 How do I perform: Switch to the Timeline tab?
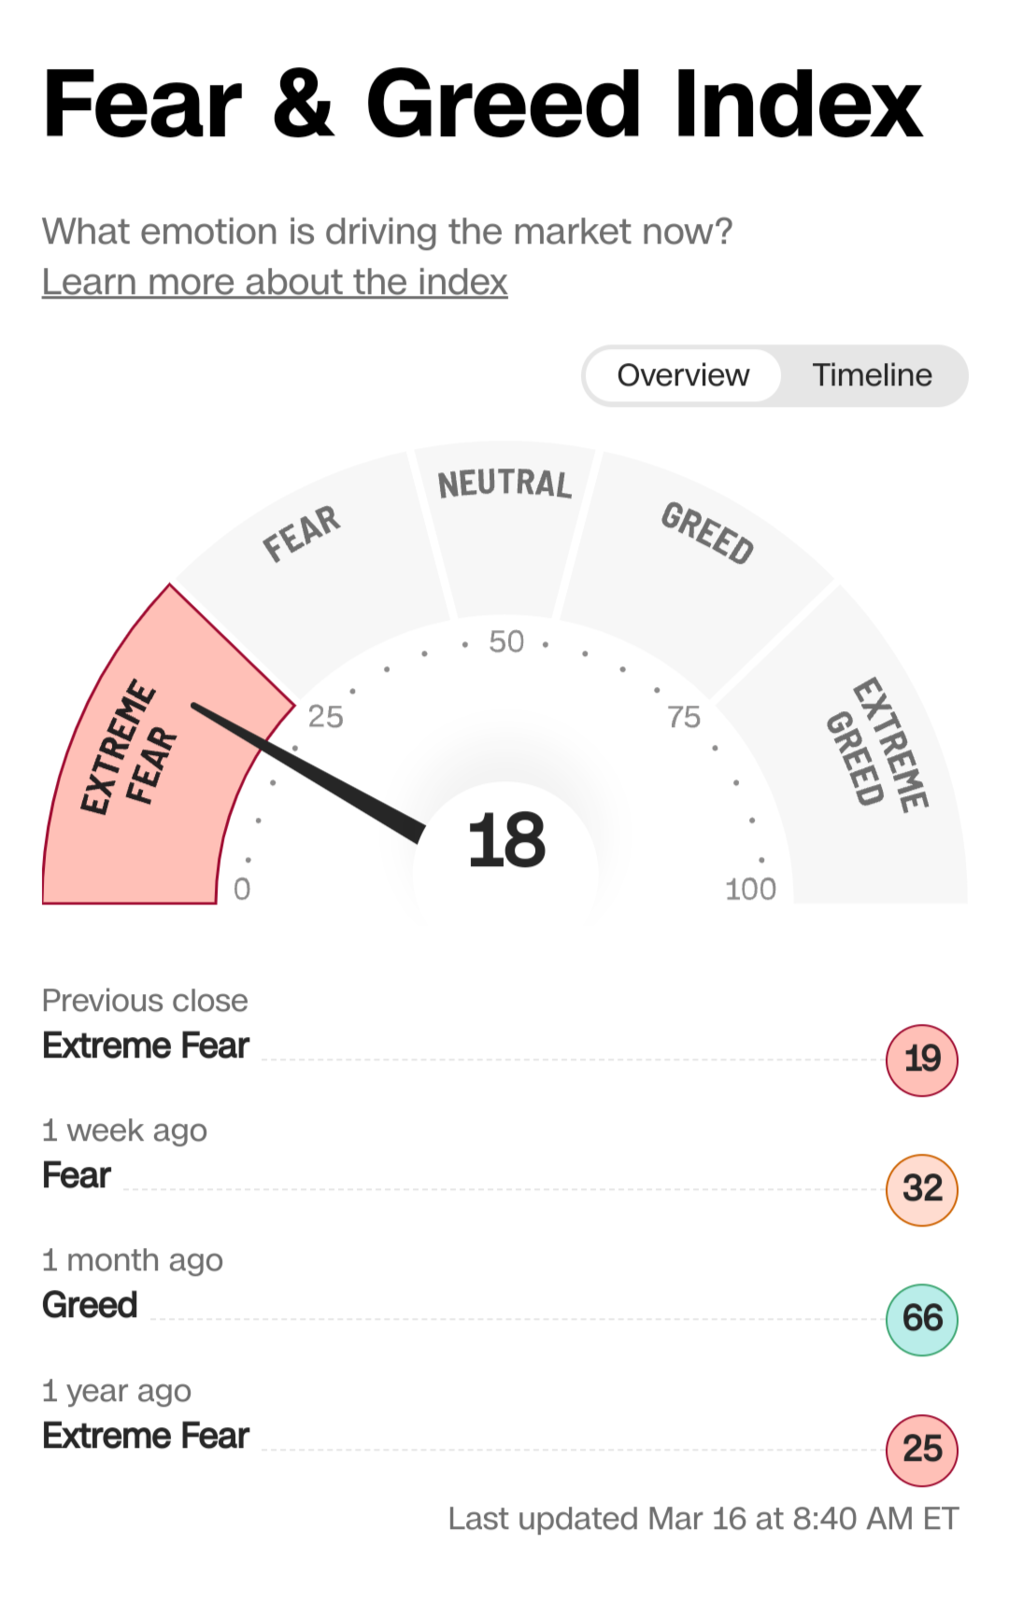click(x=872, y=375)
